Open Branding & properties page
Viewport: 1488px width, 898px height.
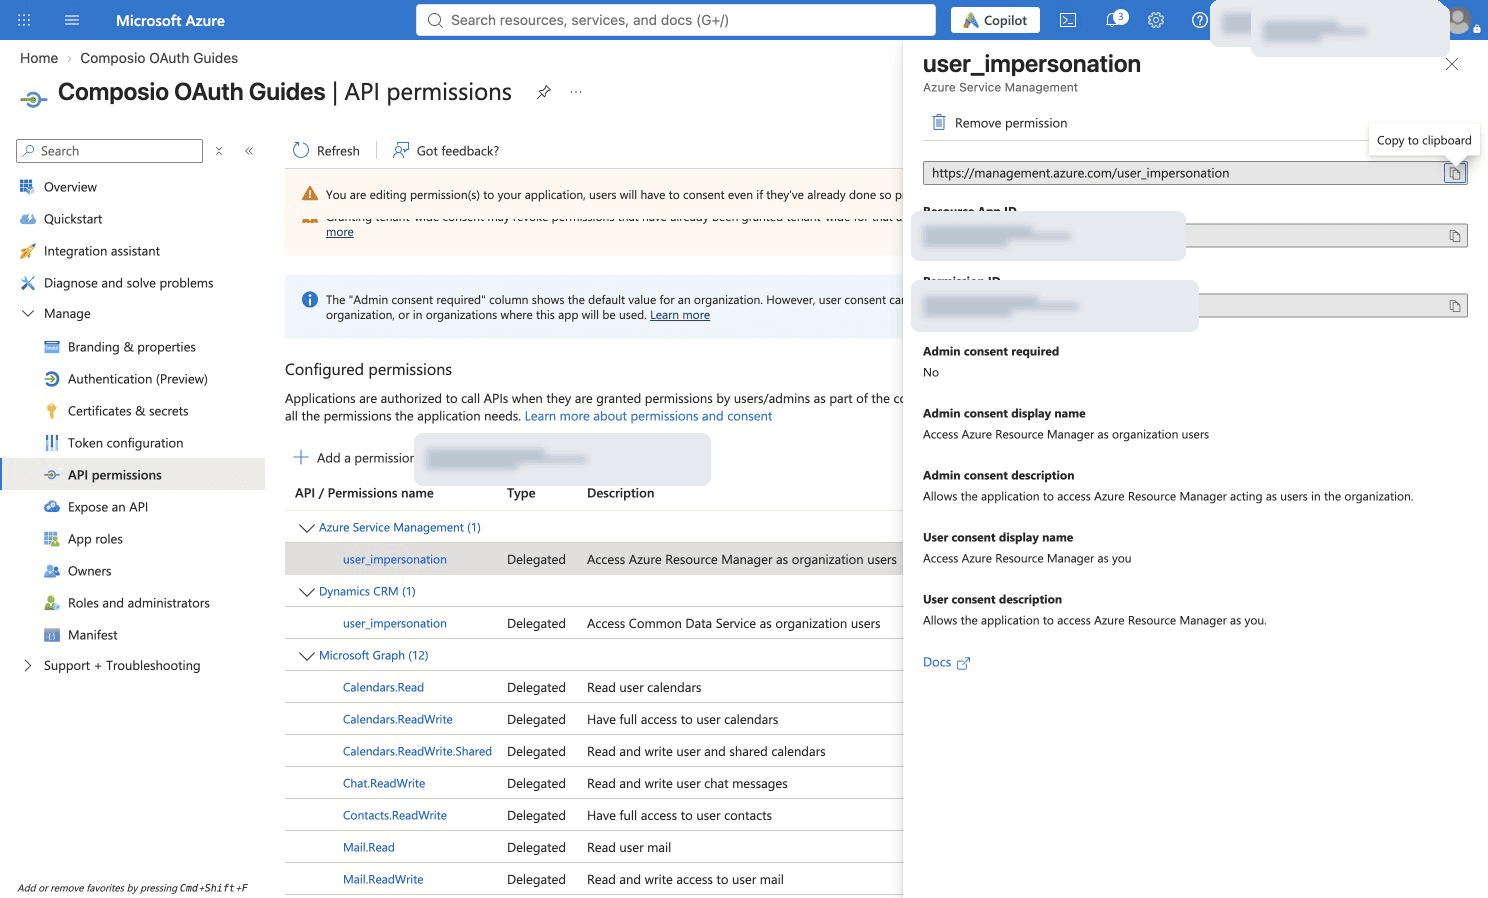(132, 347)
